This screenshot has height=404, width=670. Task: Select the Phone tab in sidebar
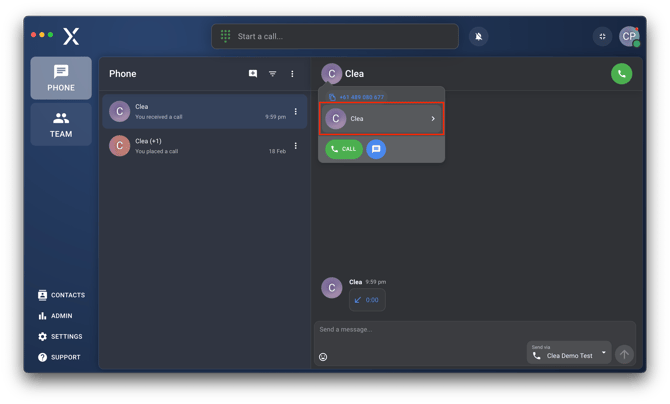[61, 79]
